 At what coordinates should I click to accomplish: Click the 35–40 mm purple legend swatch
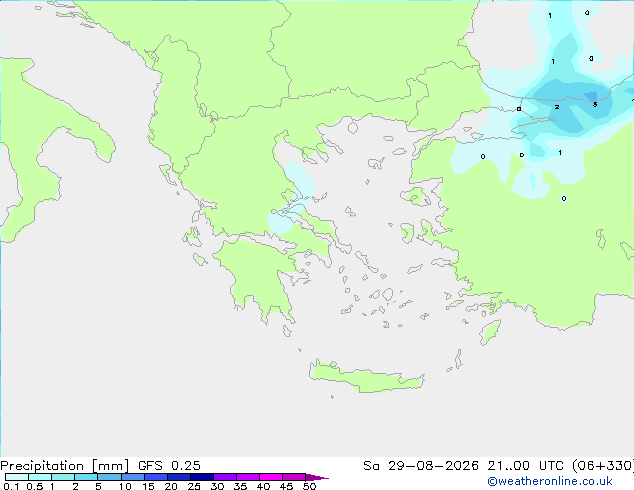coord(248,477)
